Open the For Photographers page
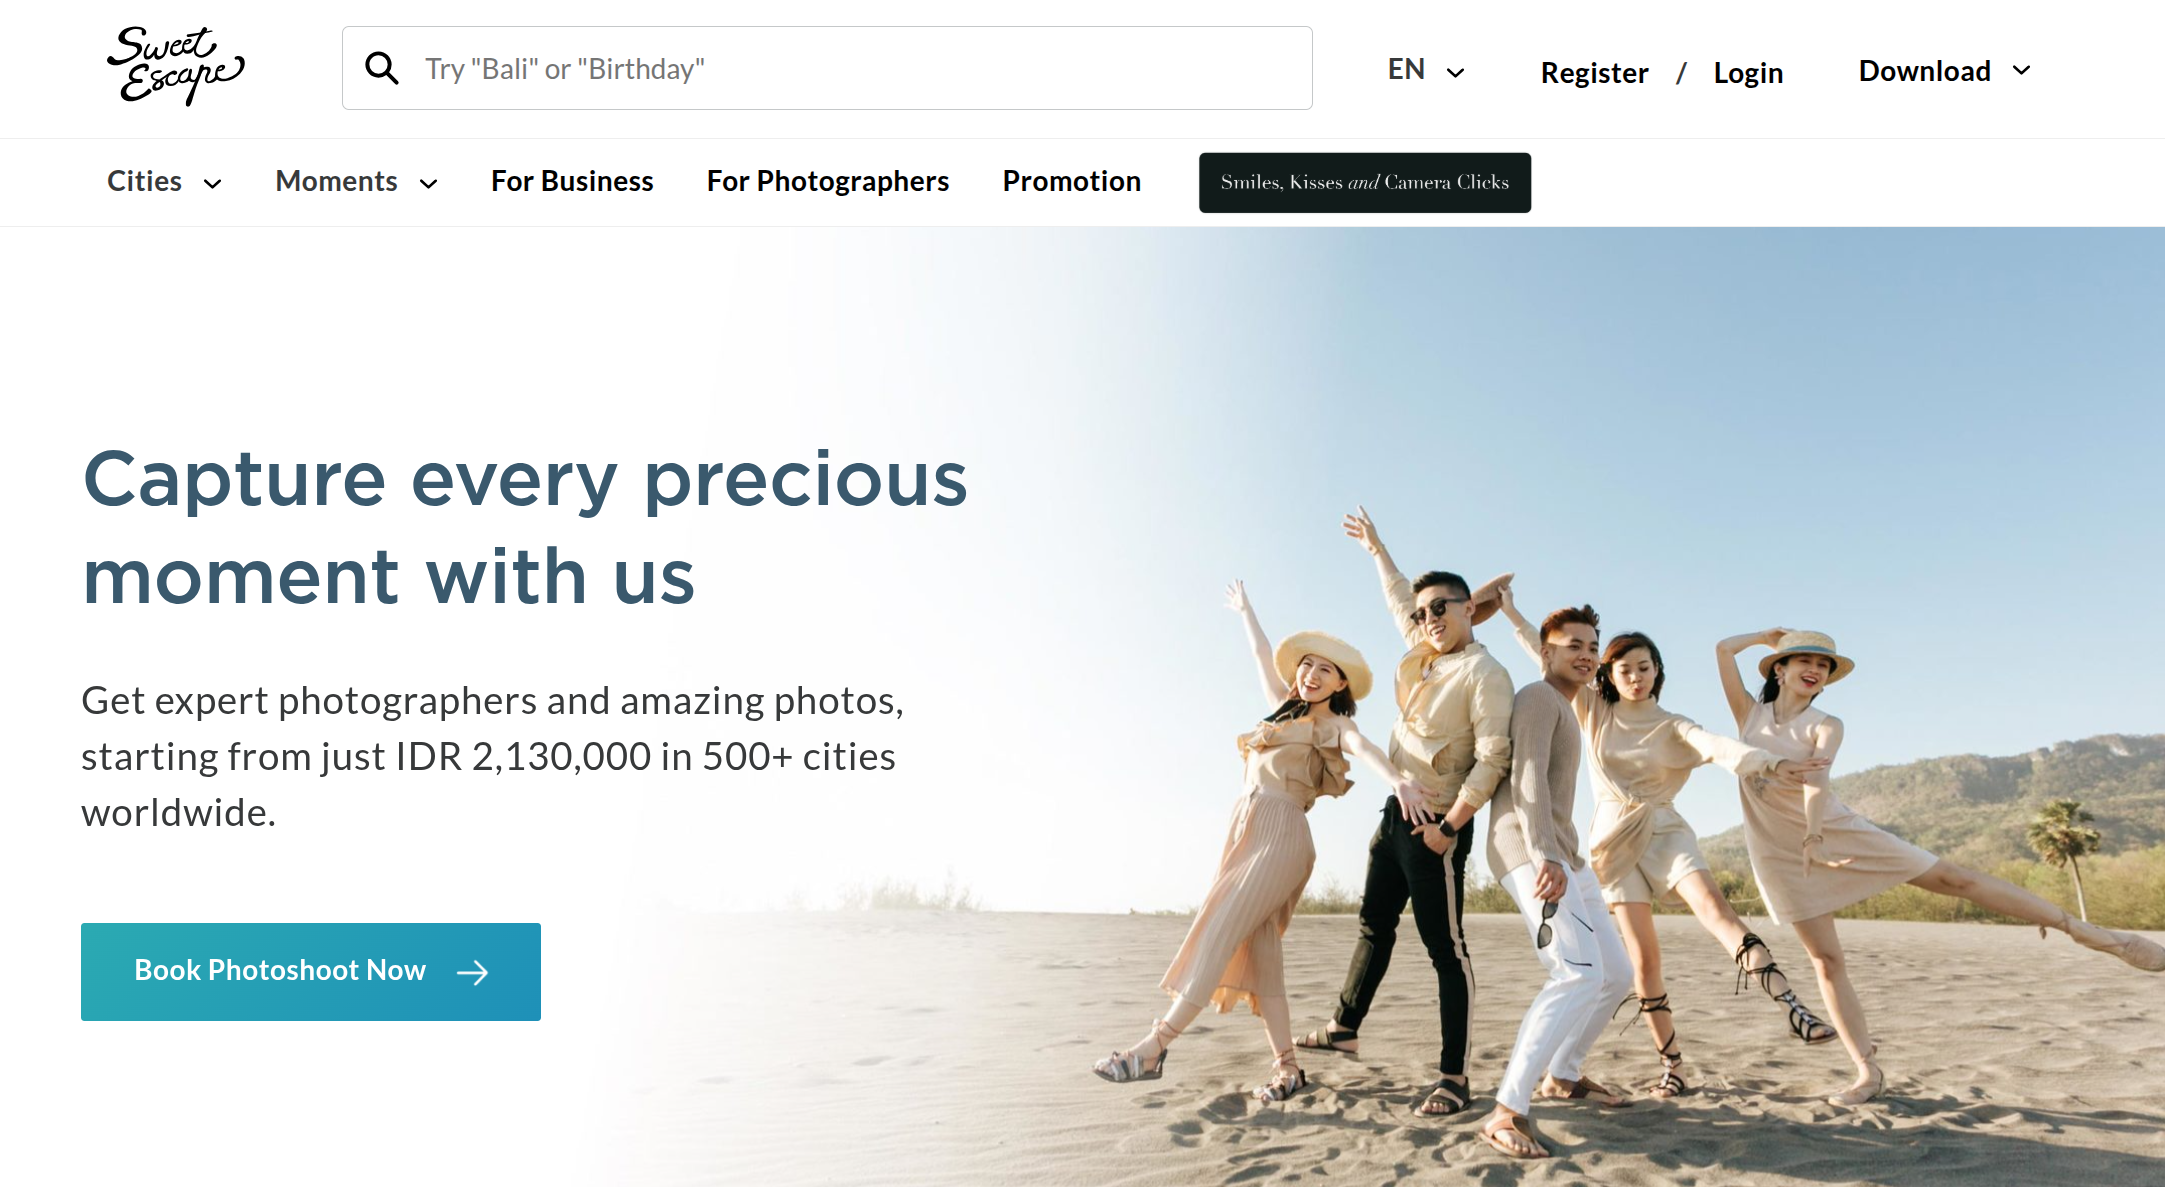This screenshot has height=1187, width=2165. (828, 181)
